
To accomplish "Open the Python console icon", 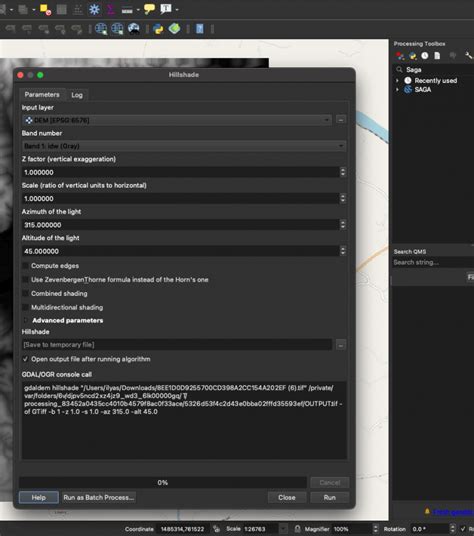I will coord(158,29).
